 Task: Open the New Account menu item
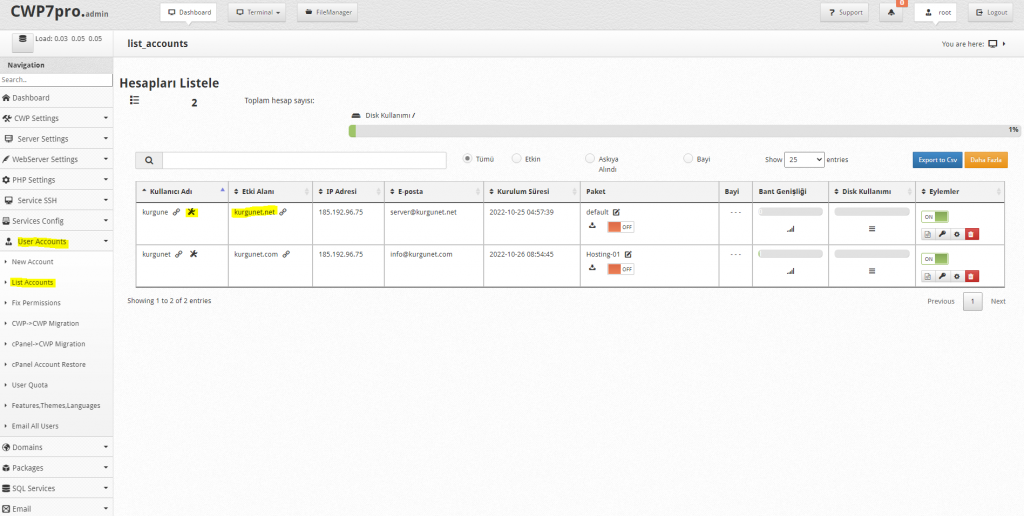click(33, 262)
